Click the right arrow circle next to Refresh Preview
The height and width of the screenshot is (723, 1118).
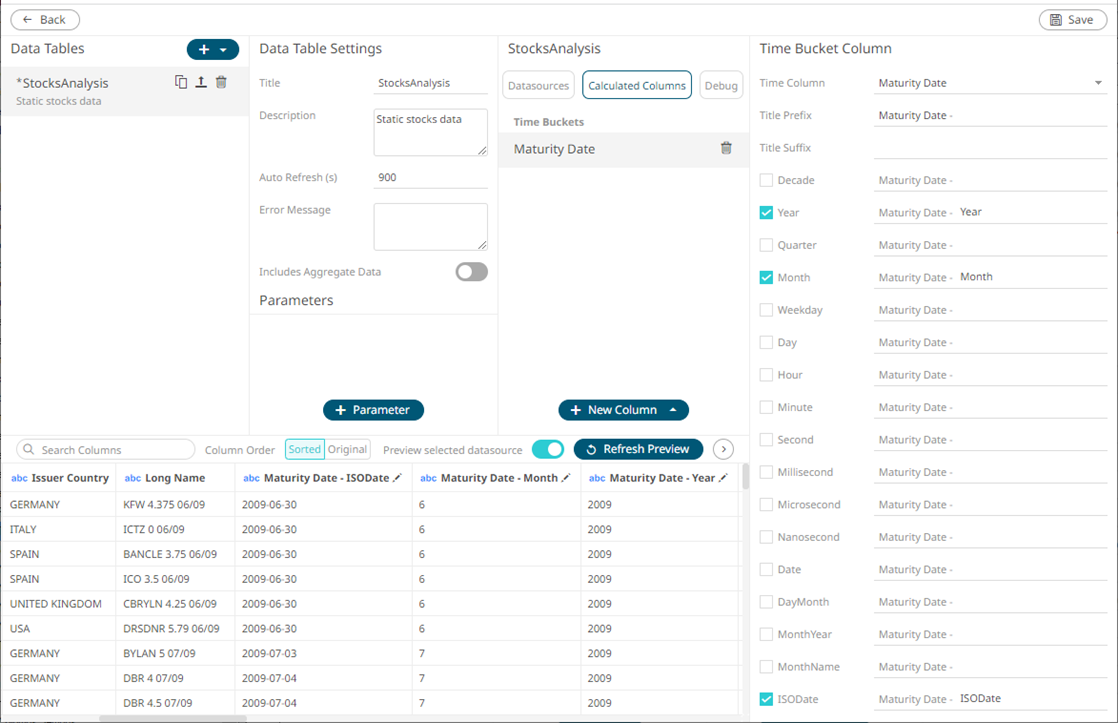723,450
